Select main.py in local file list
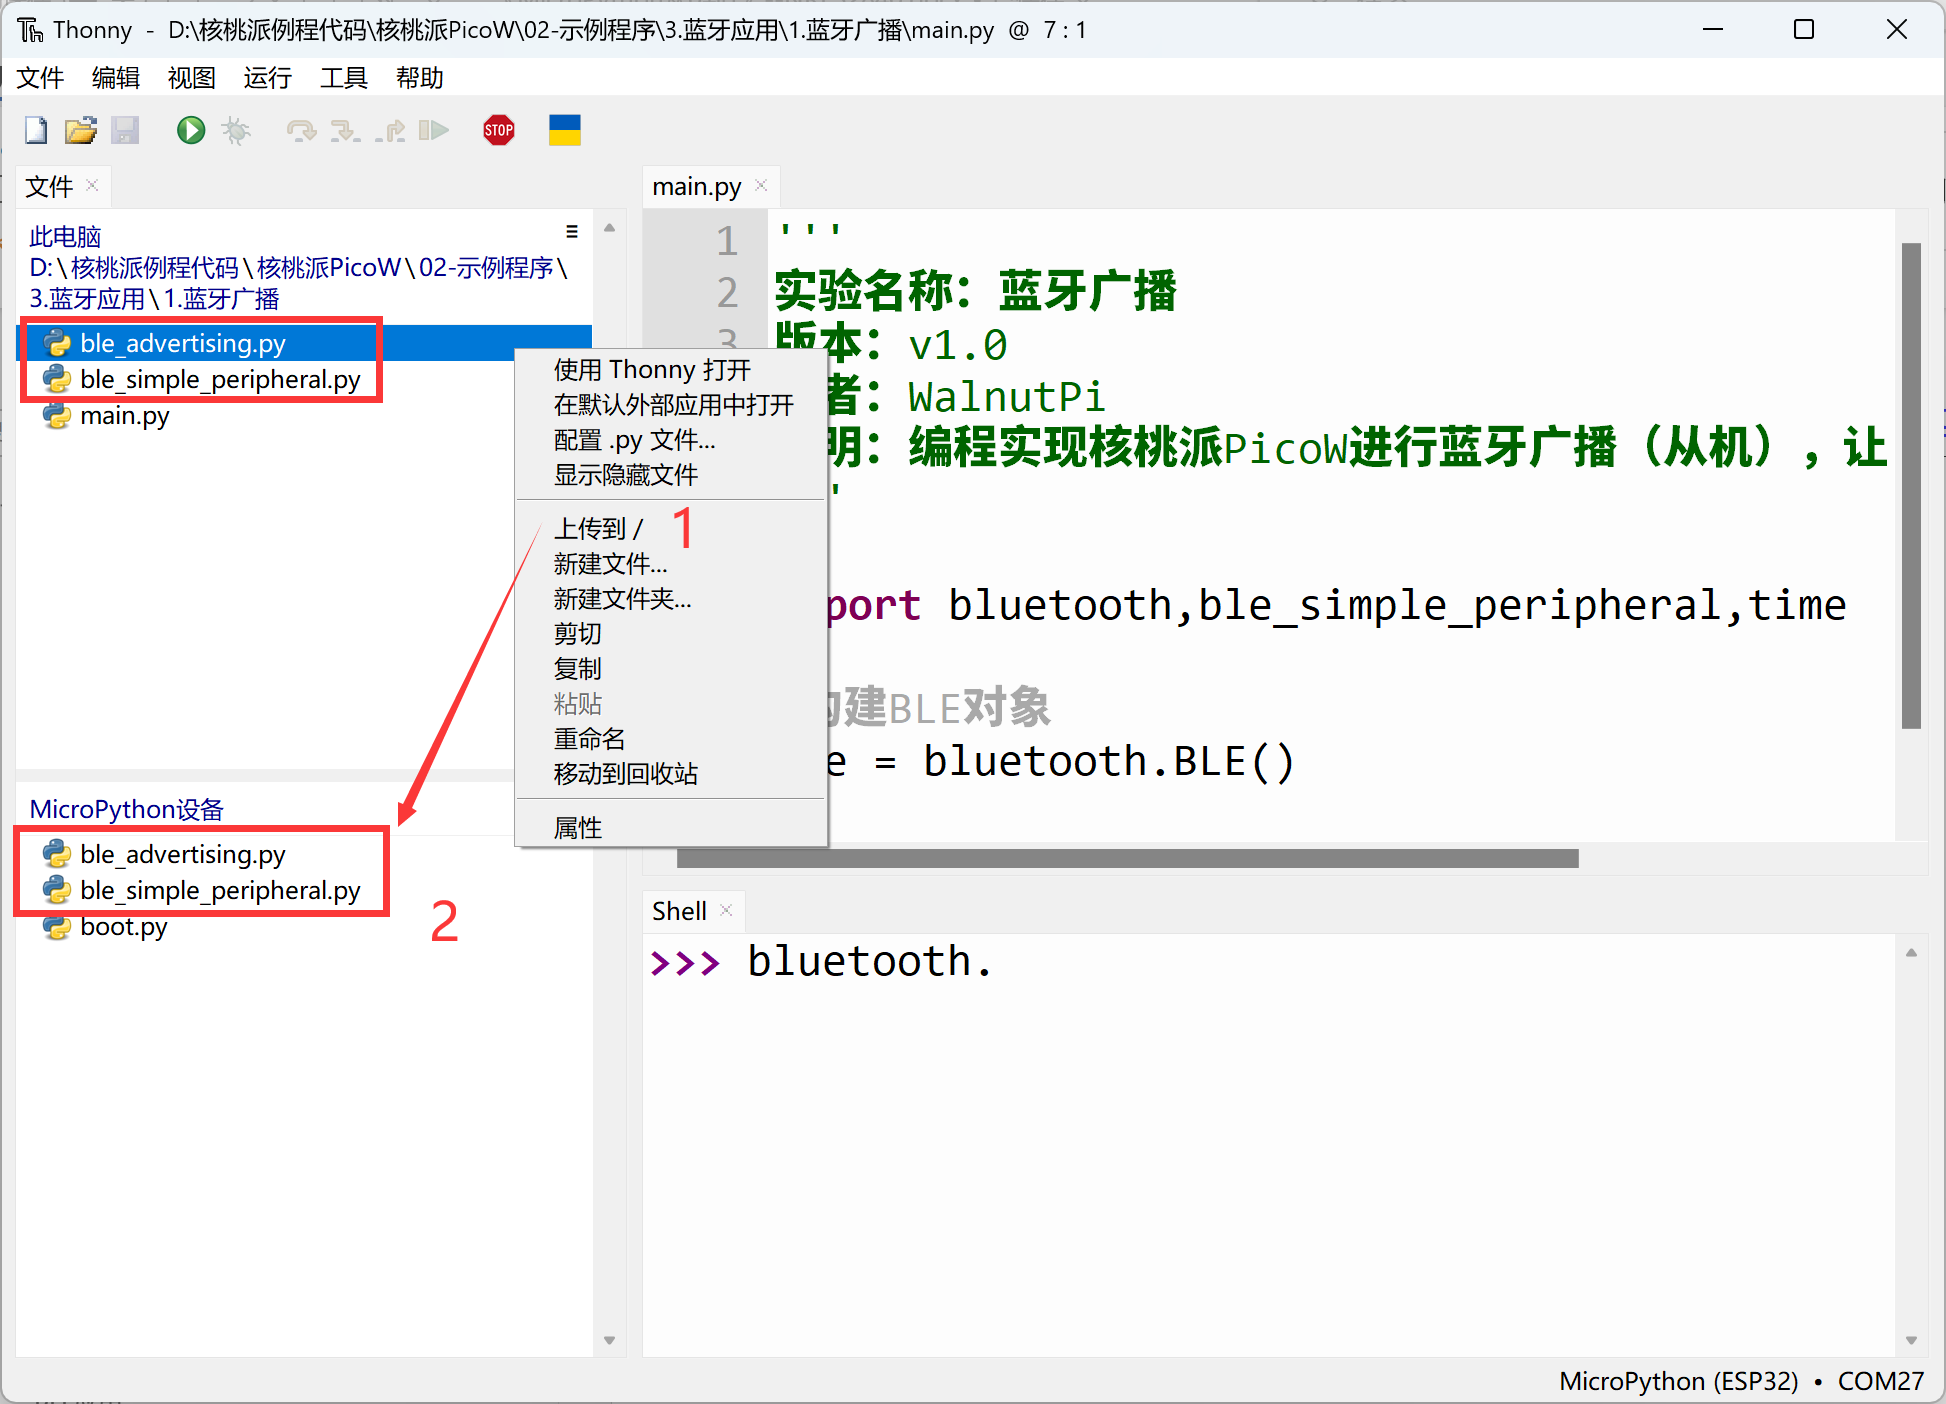This screenshot has width=1946, height=1404. coord(124,416)
